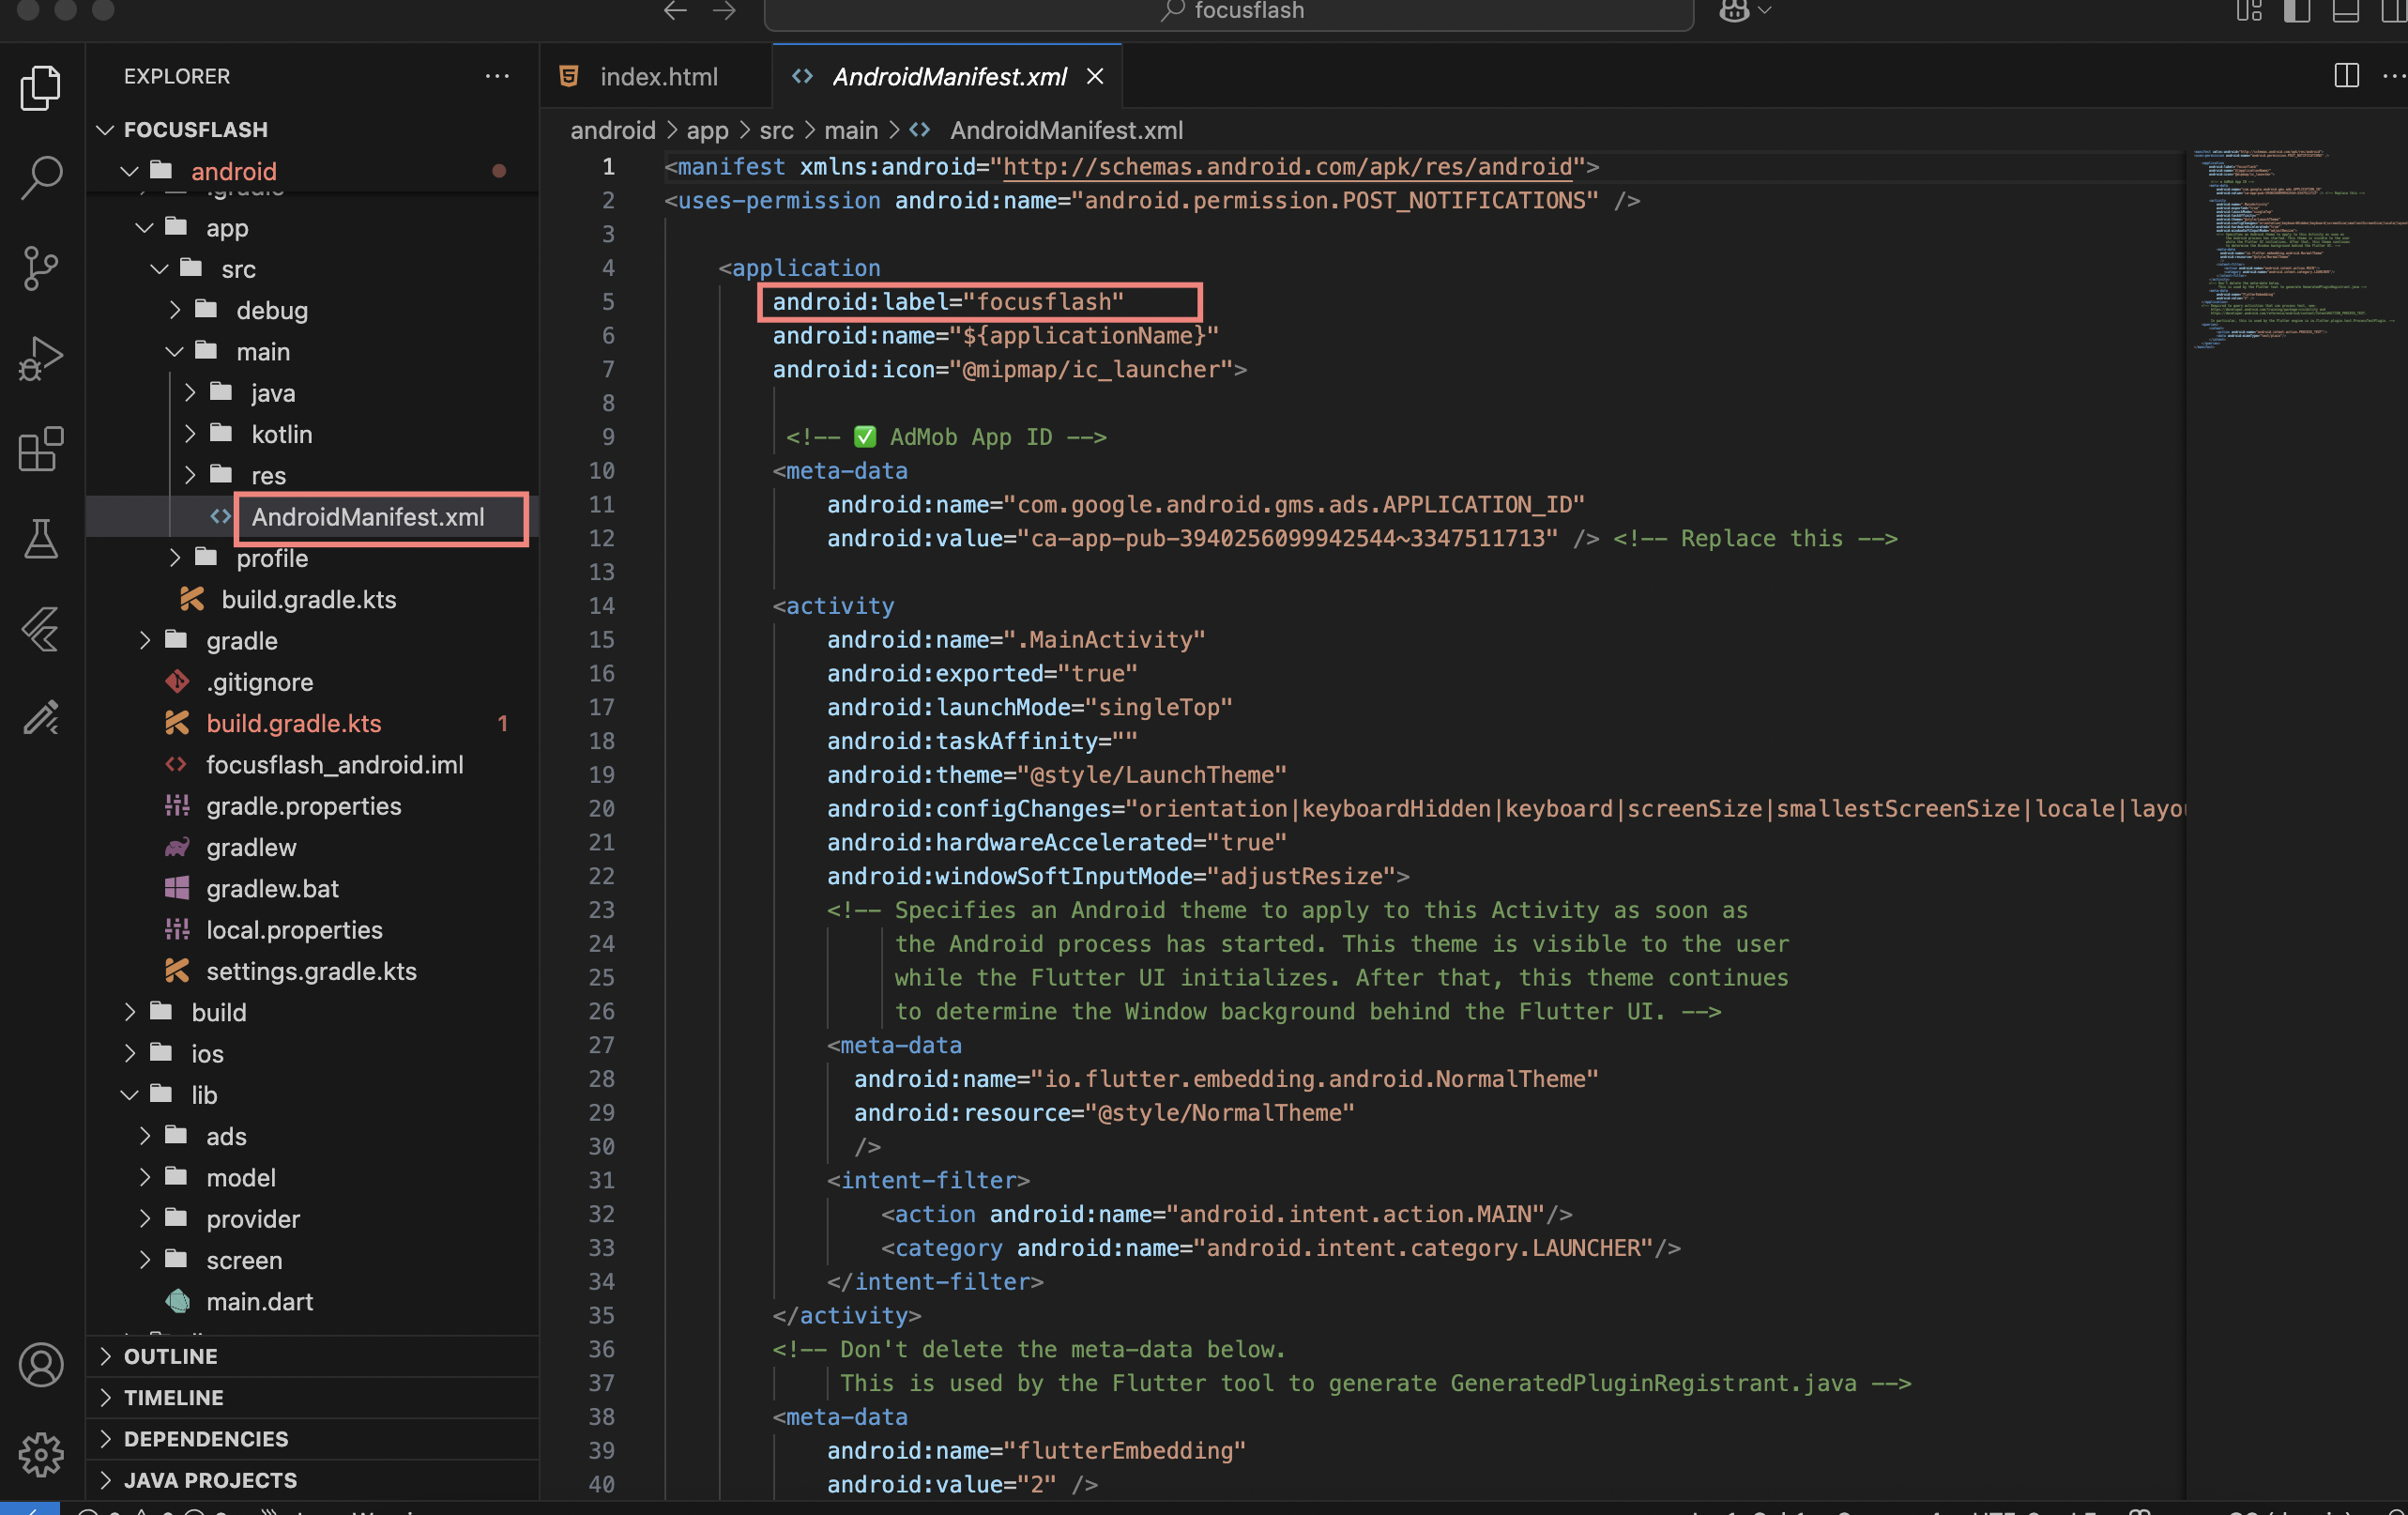Click the schemas.android.com URL link
The image size is (2408, 1515).
(1287, 167)
